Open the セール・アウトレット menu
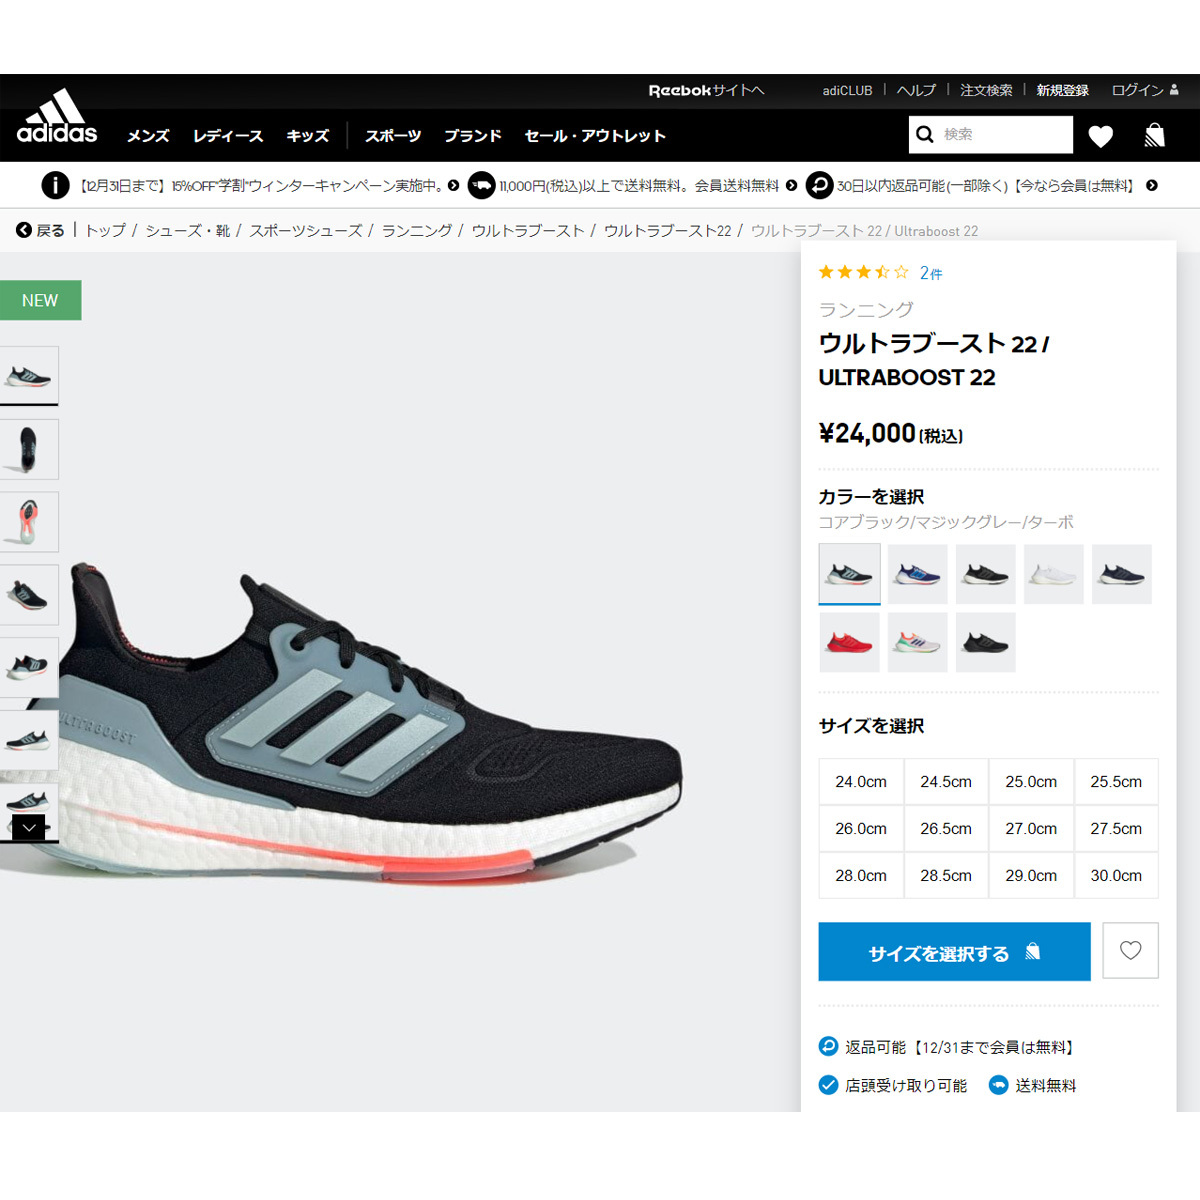 click(x=595, y=136)
